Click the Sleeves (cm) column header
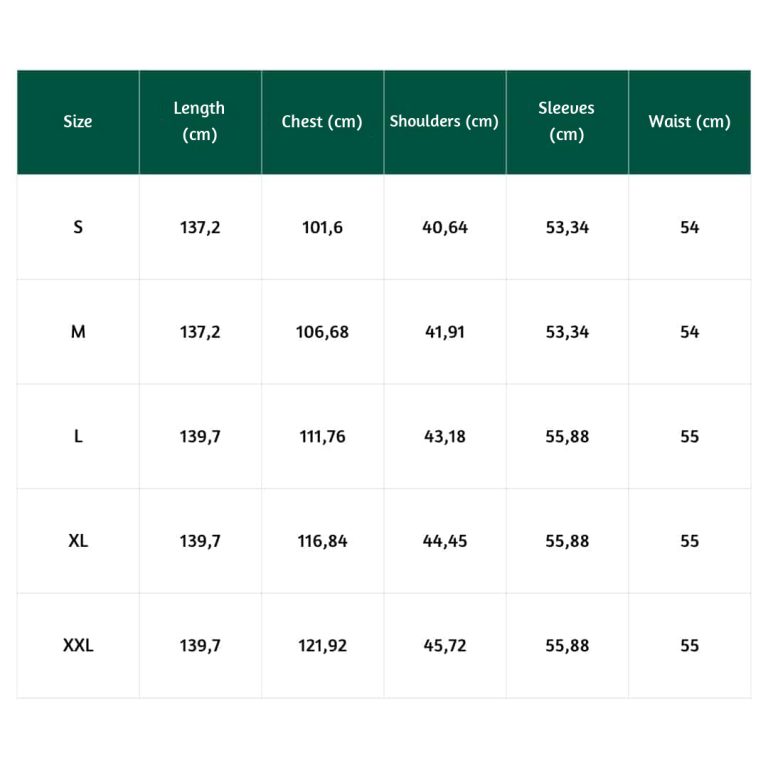The width and height of the screenshot is (768, 768). pyautogui.click(x=567, y=121)
